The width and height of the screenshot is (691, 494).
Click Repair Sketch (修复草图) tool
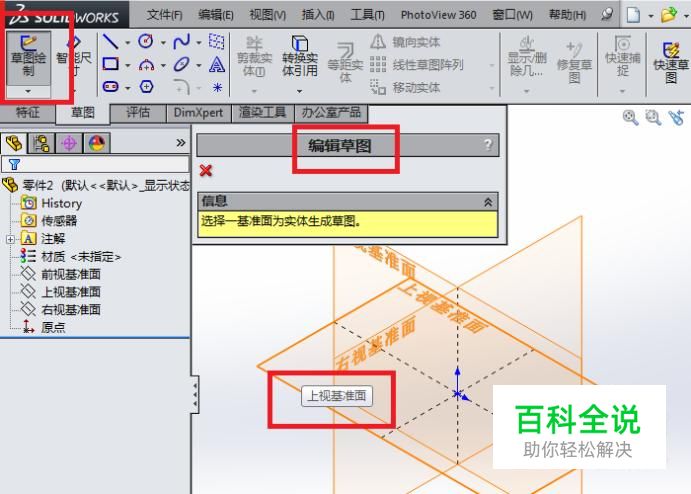click(x=574, y=63)
